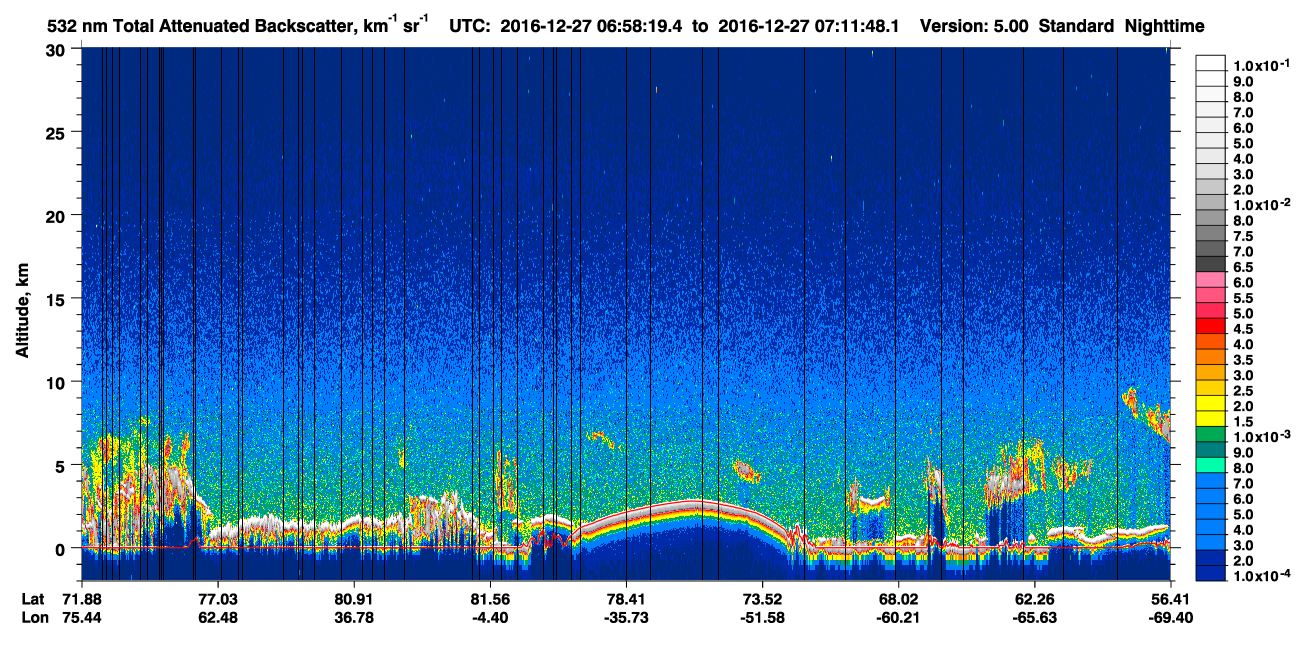Click latitude value 80.91

(x=354, y=598)
